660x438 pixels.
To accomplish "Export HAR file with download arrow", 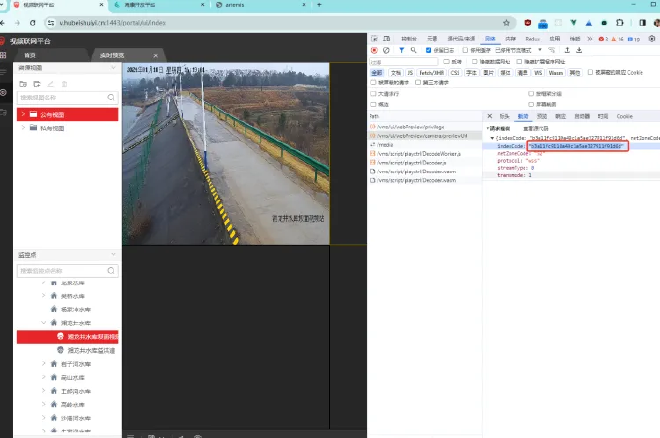I will pyautogui.click(x=579, y=50).
